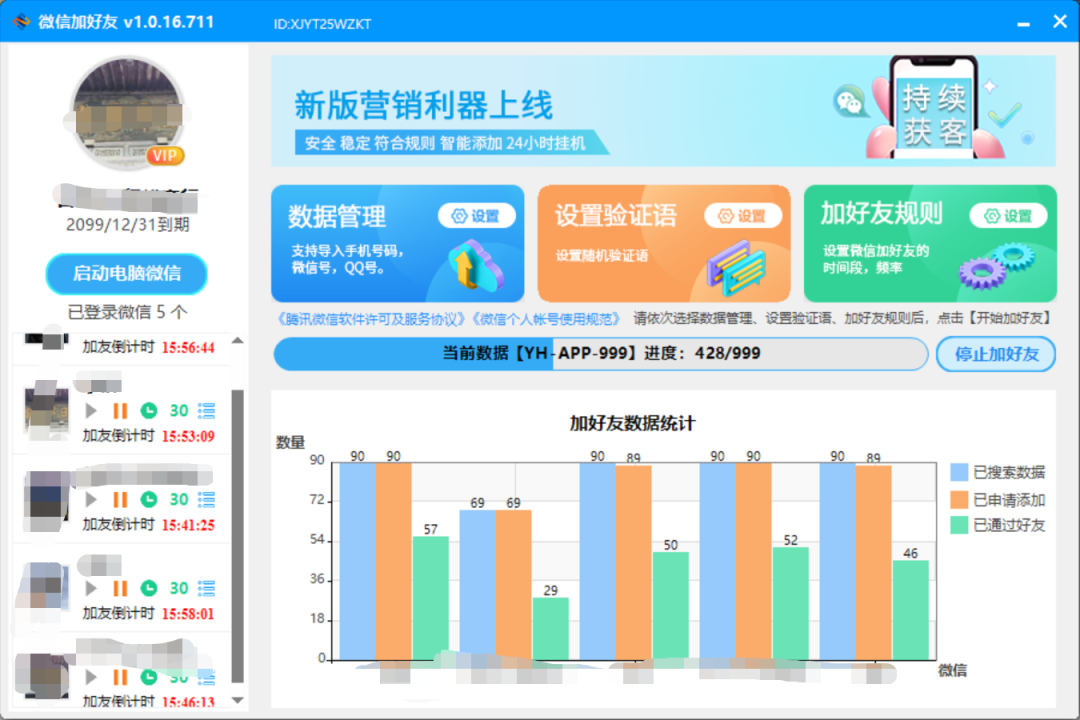Click green clock icon in 15:53:09 row
The height and width of the screenshot is (720, 1080).
149,411
